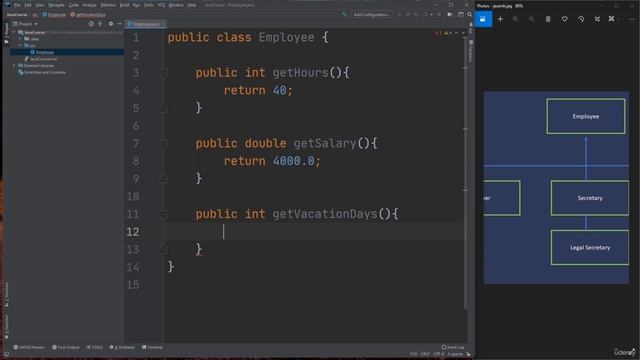
Task: Click the build project hammer icon
Action: [x=344, y=15]
